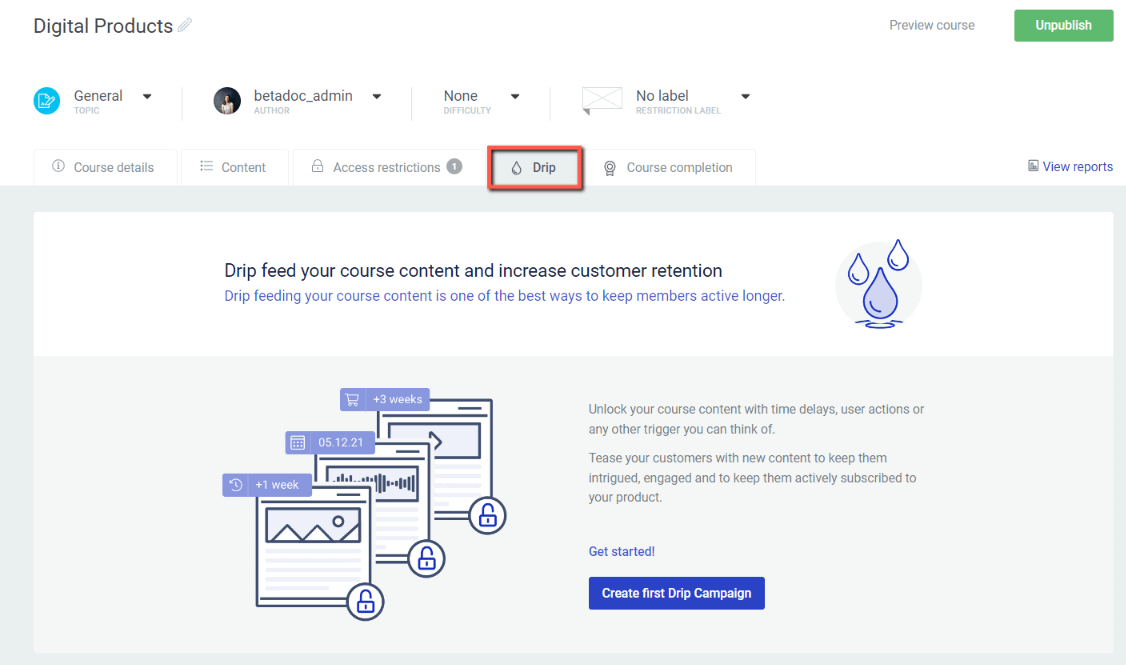
Task: Expand the General topic dropdown
Action: pos(147,97)
